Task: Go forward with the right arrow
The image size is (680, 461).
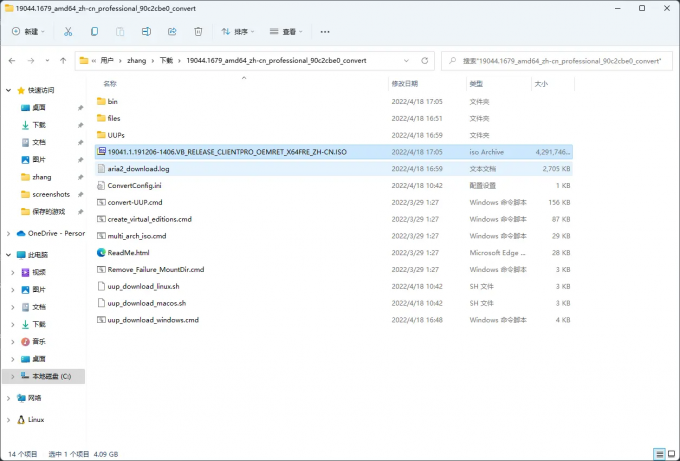Action: pyautogui.click(x=31, y=61)
